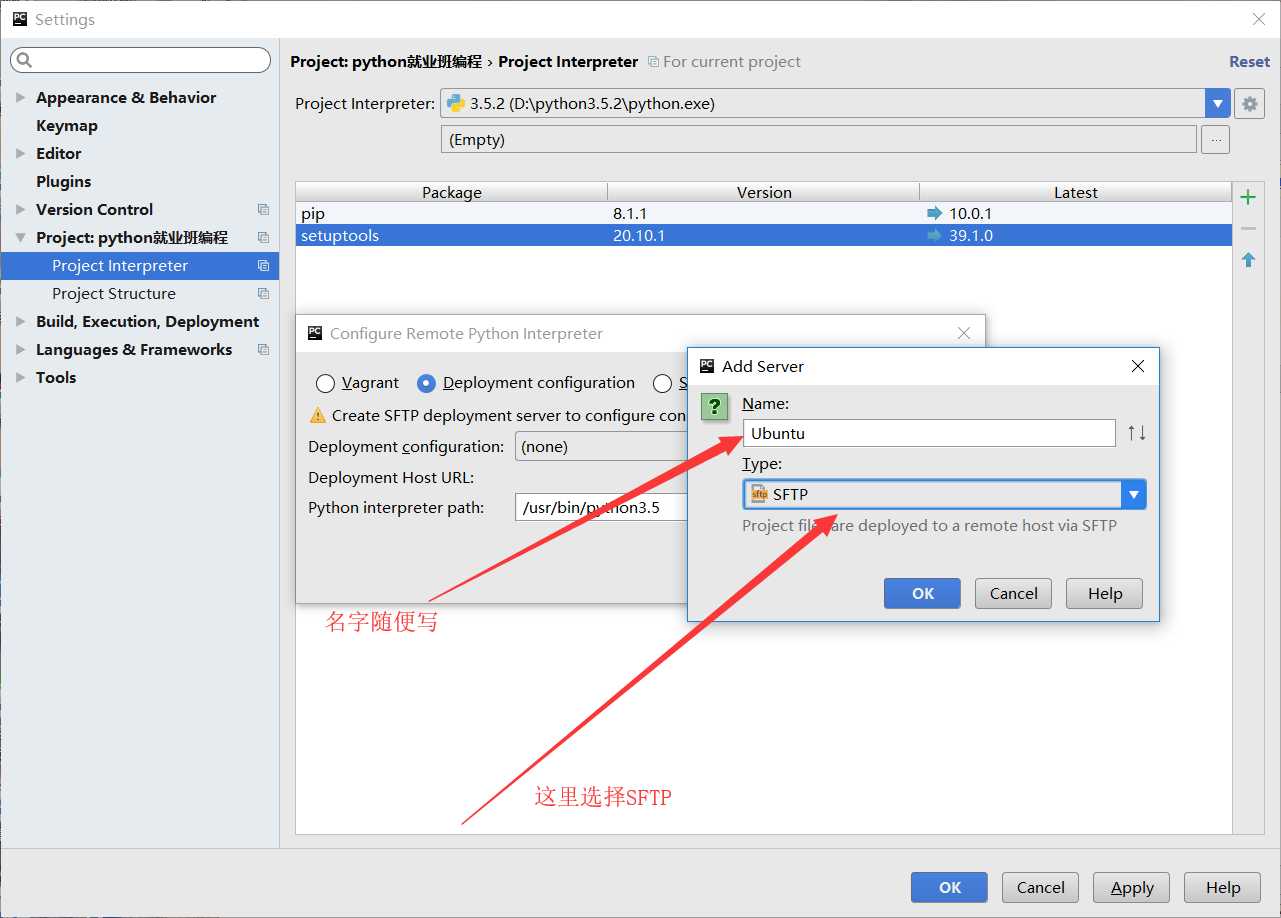The height and width of the screenshot is (918, 1281).
Task: Select the radio button partly hidden by Add Server
Action: [x=662, y=383]
